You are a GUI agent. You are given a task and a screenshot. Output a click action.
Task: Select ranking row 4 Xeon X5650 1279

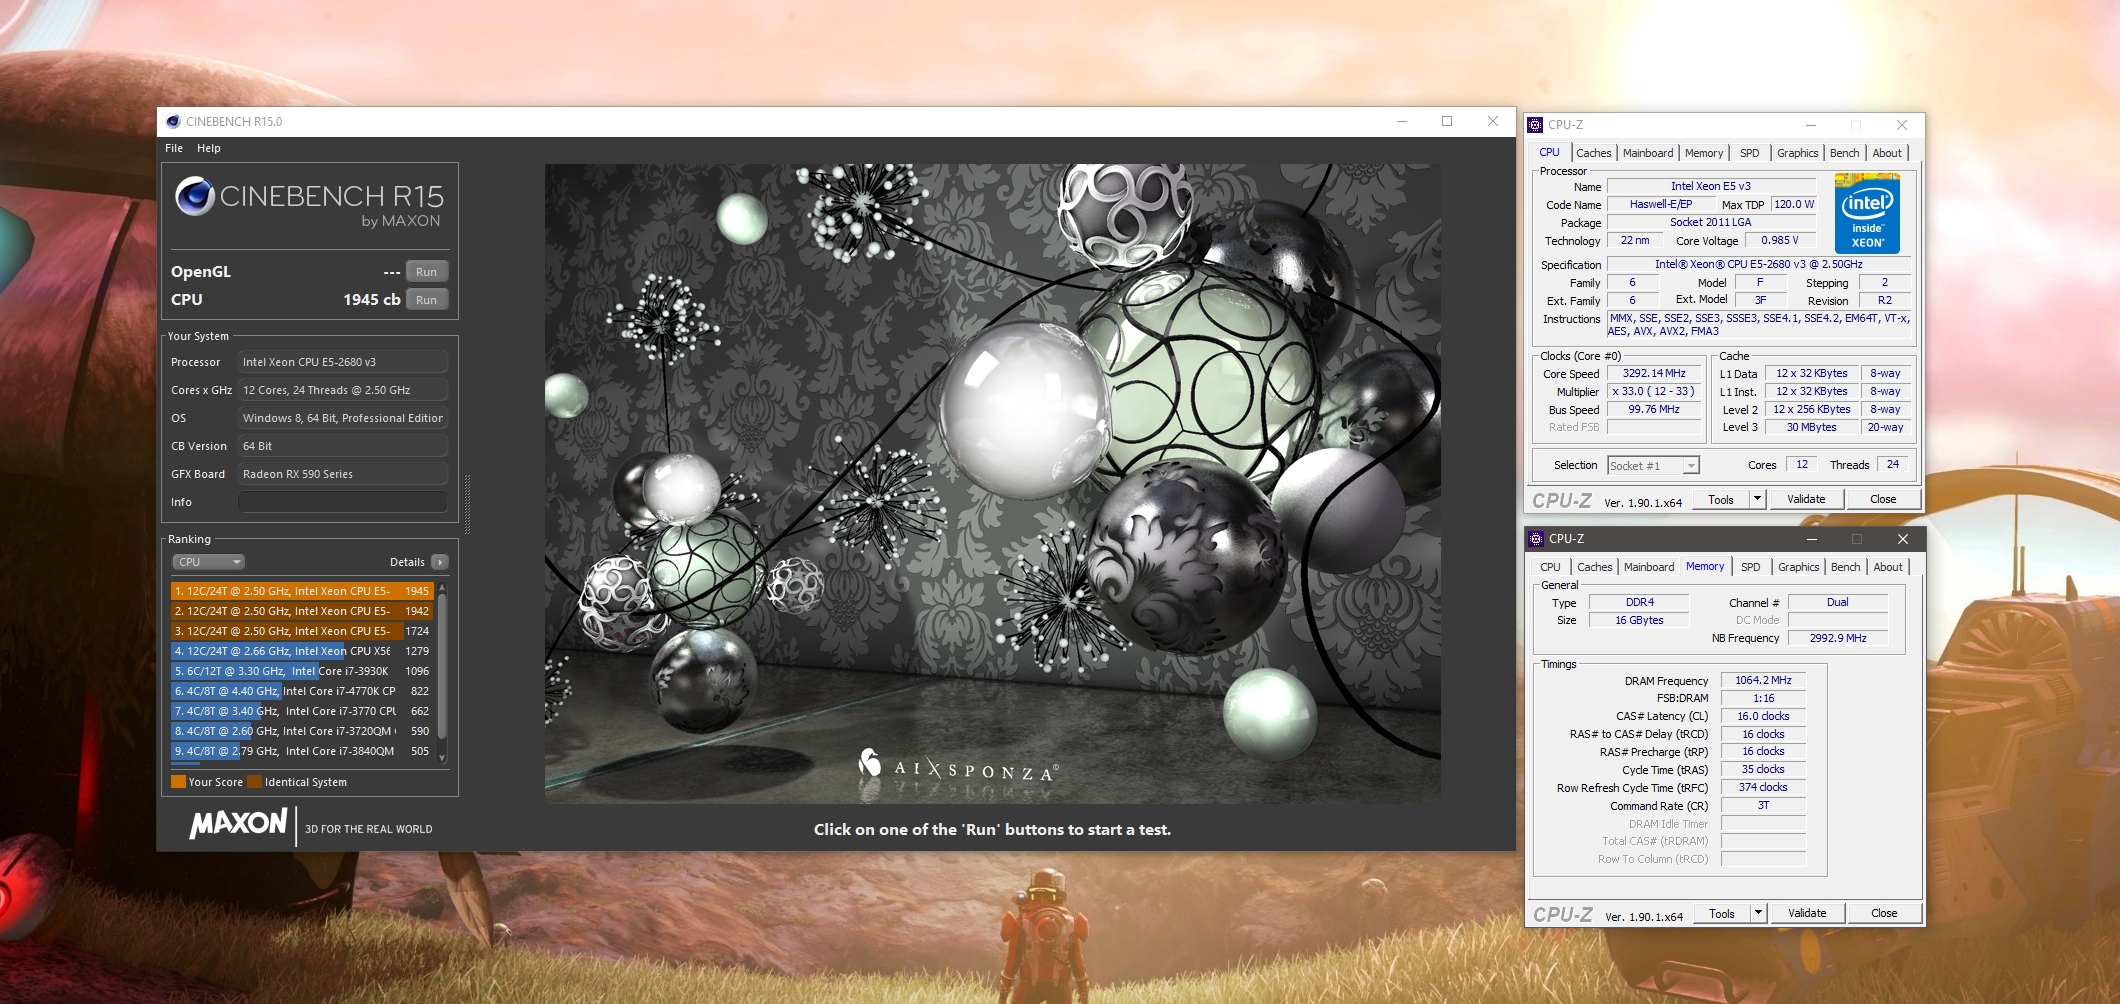pyautogui.click(x=302, y=651)
